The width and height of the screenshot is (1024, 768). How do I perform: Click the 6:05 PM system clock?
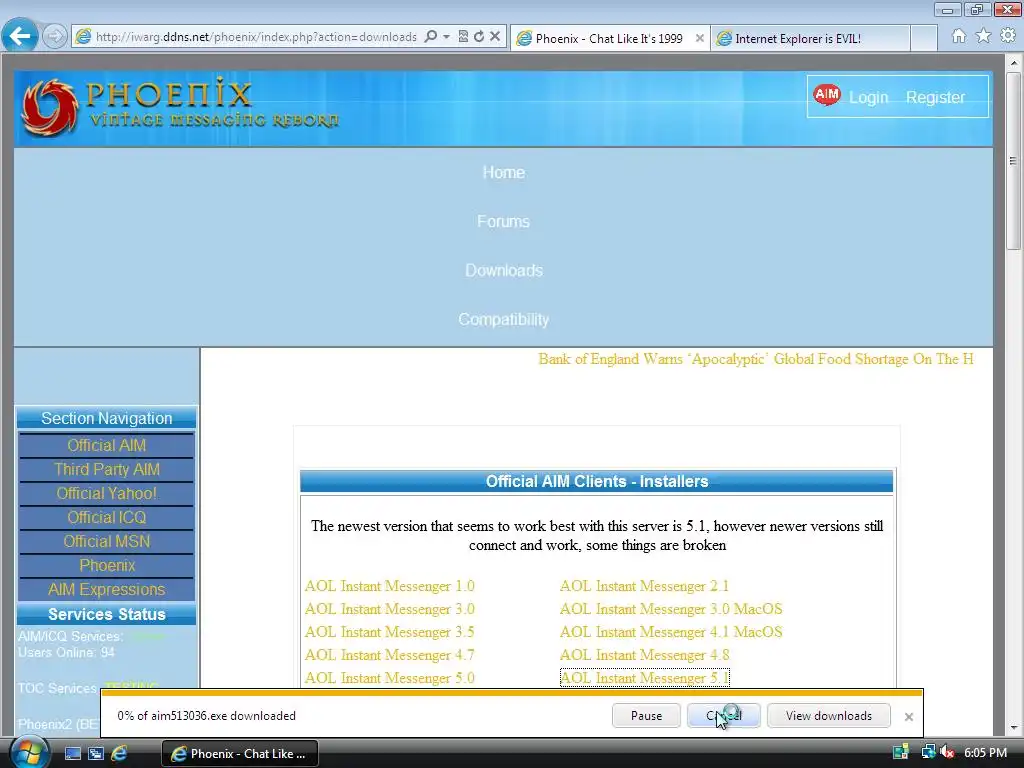tap(985, 753)
